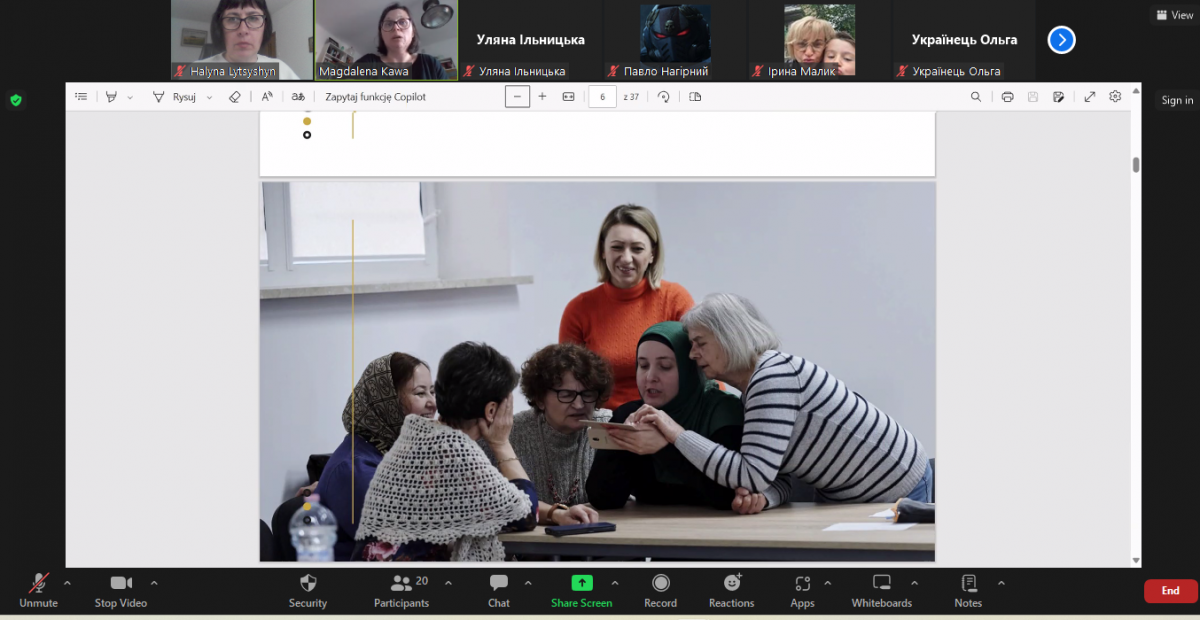
Task: Open the Participants panel
Action: tap(401, 590)
